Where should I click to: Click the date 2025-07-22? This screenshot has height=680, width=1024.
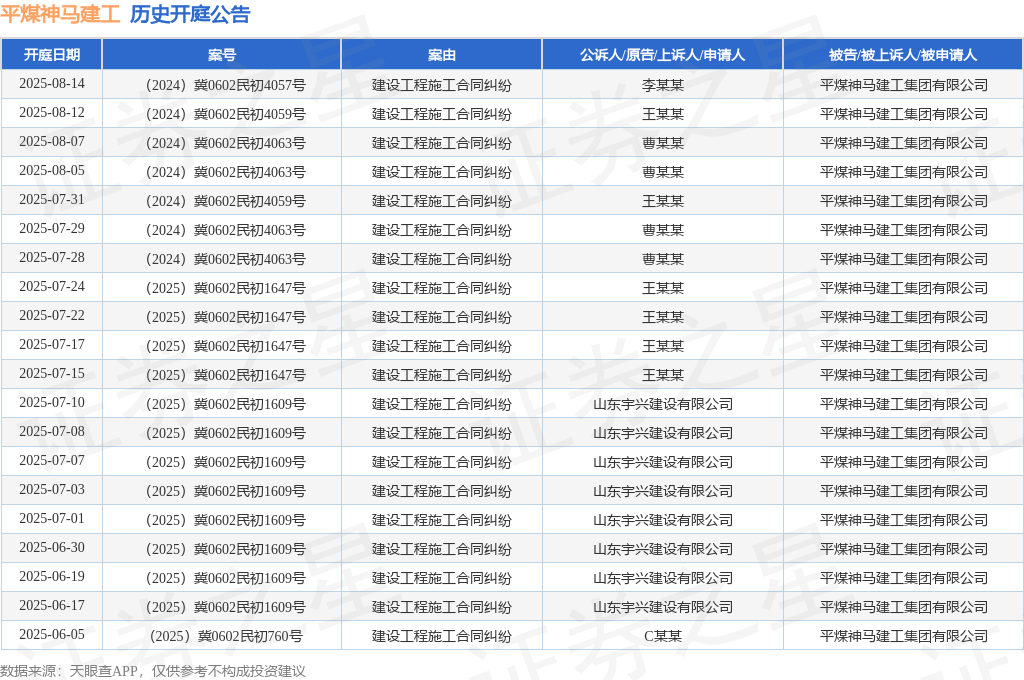(x=52, y=316)
